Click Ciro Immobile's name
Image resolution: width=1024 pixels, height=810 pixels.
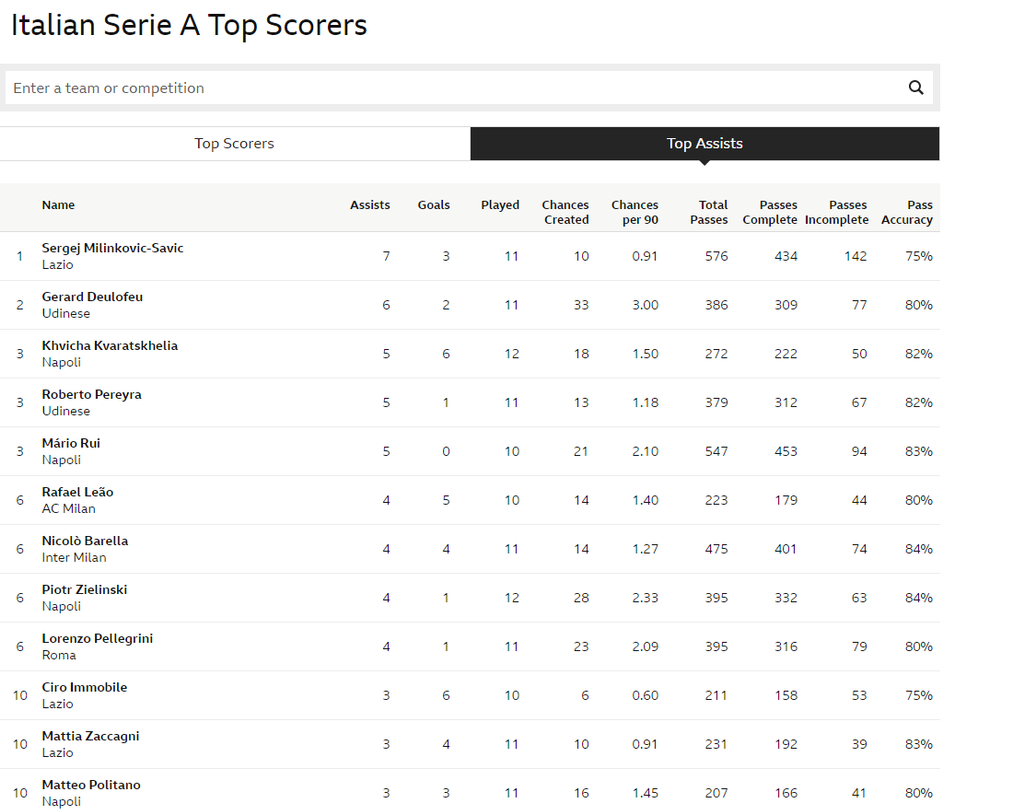coord(85,688)
